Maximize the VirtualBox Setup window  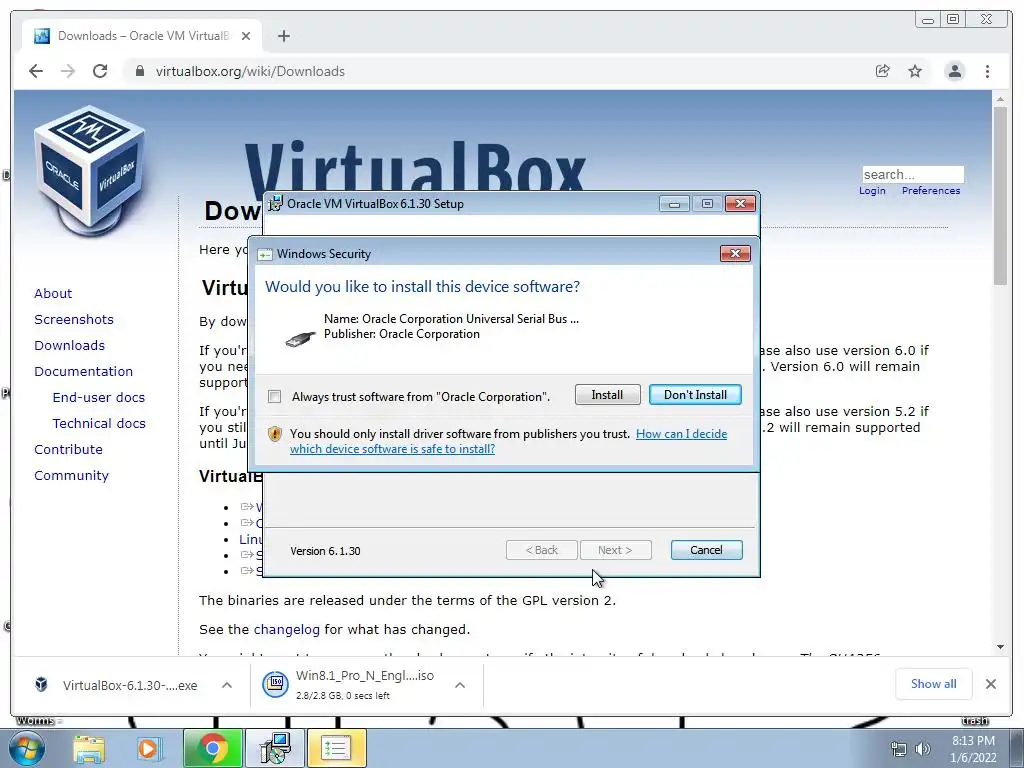pyautogui.click(x=707, y=204)
